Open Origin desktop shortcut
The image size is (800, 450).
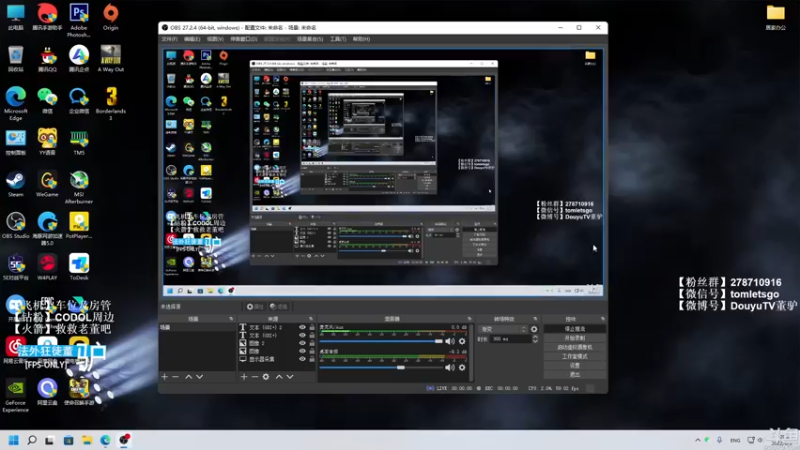pyautogui.click(x=110, y=17)
